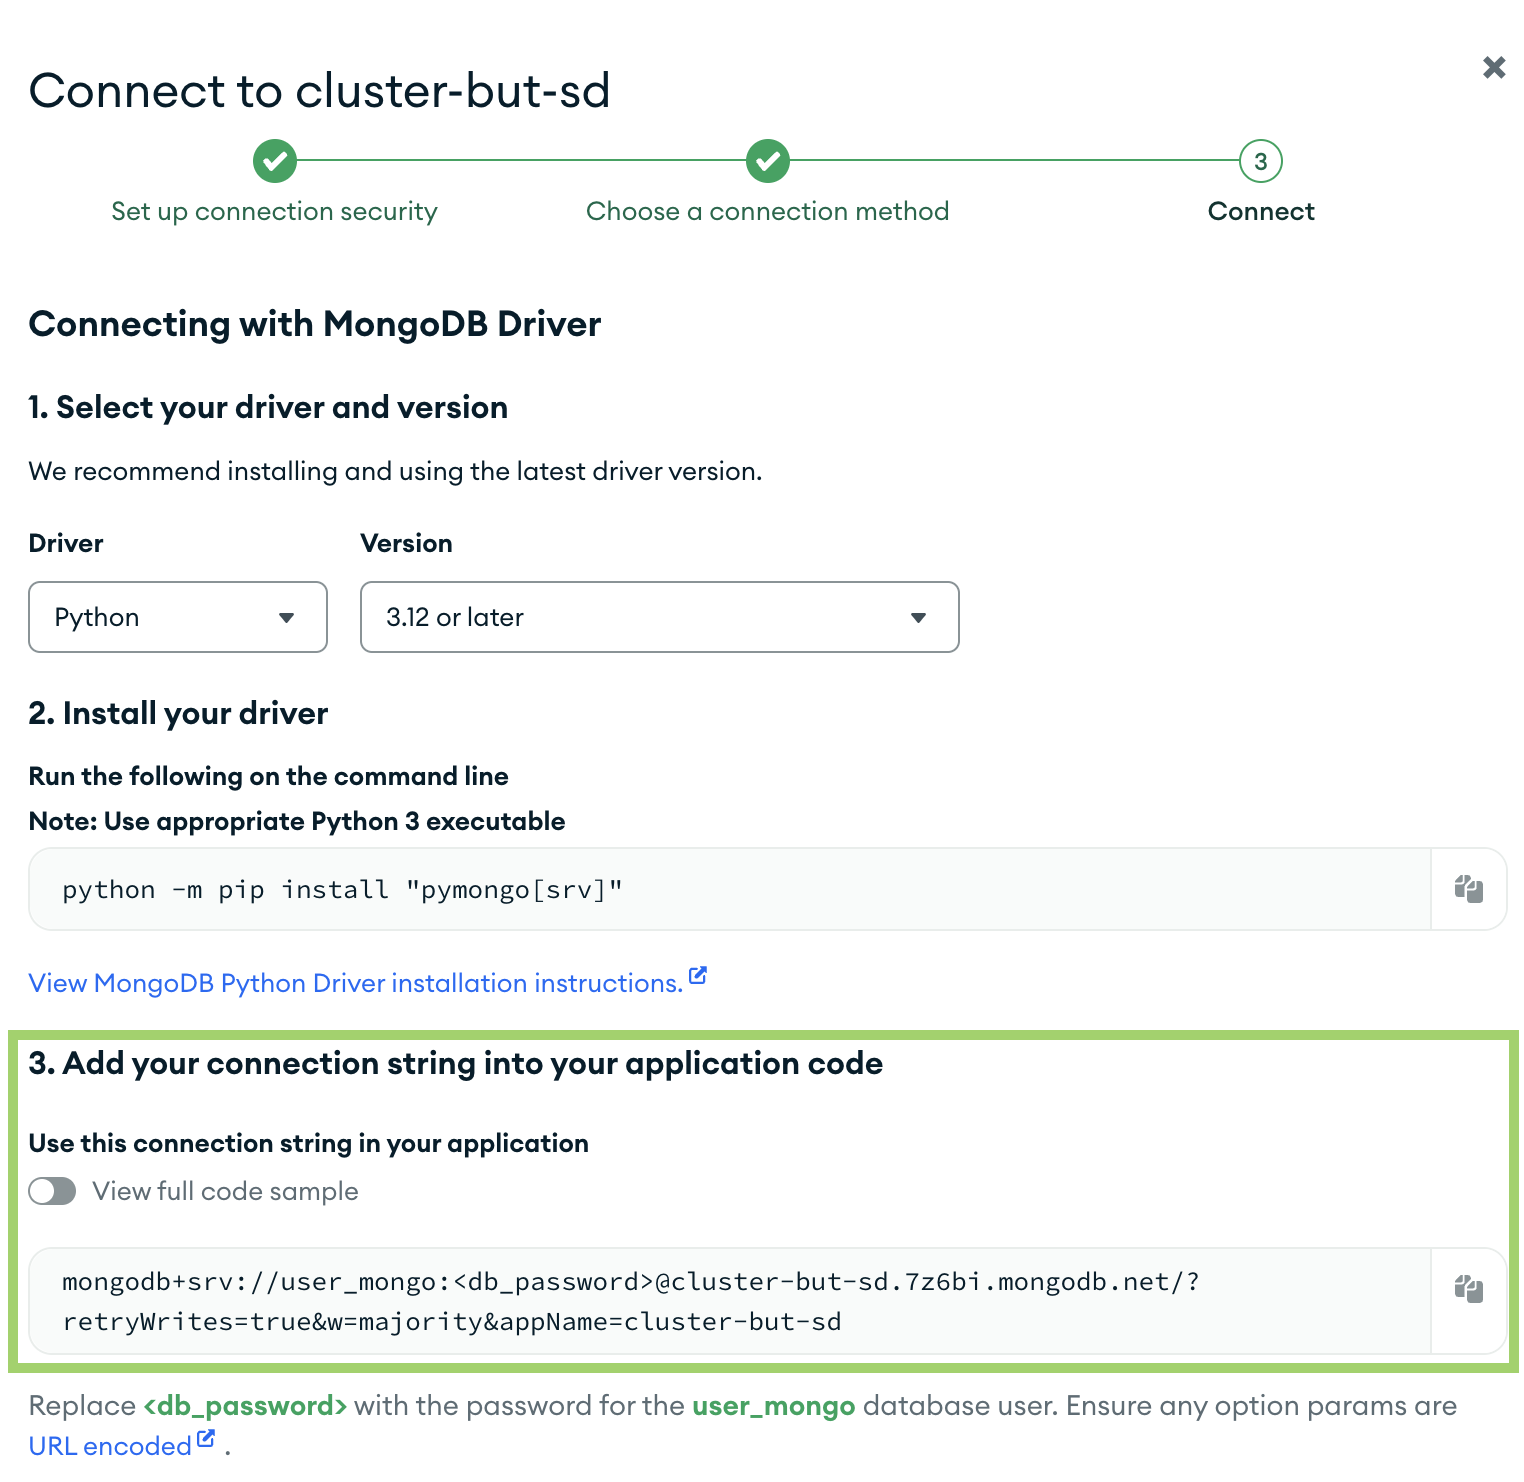
Task: Open the Version dropdown showing 3.12 or later
Action: click(660, 617)
